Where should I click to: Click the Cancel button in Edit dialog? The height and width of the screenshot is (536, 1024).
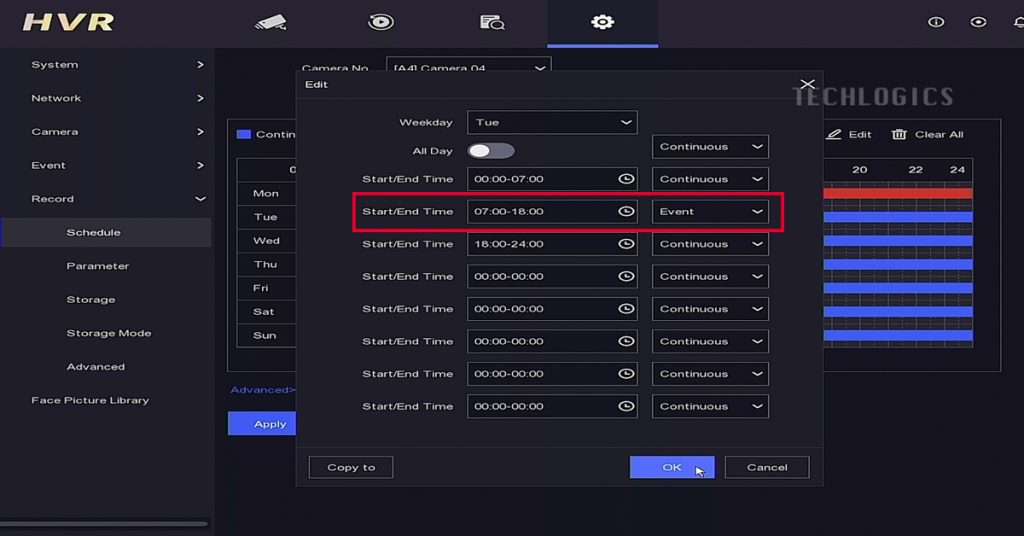tap(767, 467)
